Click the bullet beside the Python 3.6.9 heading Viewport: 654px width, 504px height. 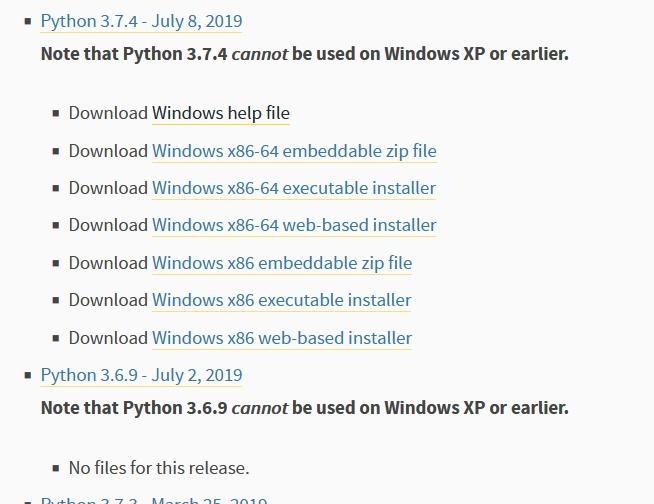tap(28, 375)
